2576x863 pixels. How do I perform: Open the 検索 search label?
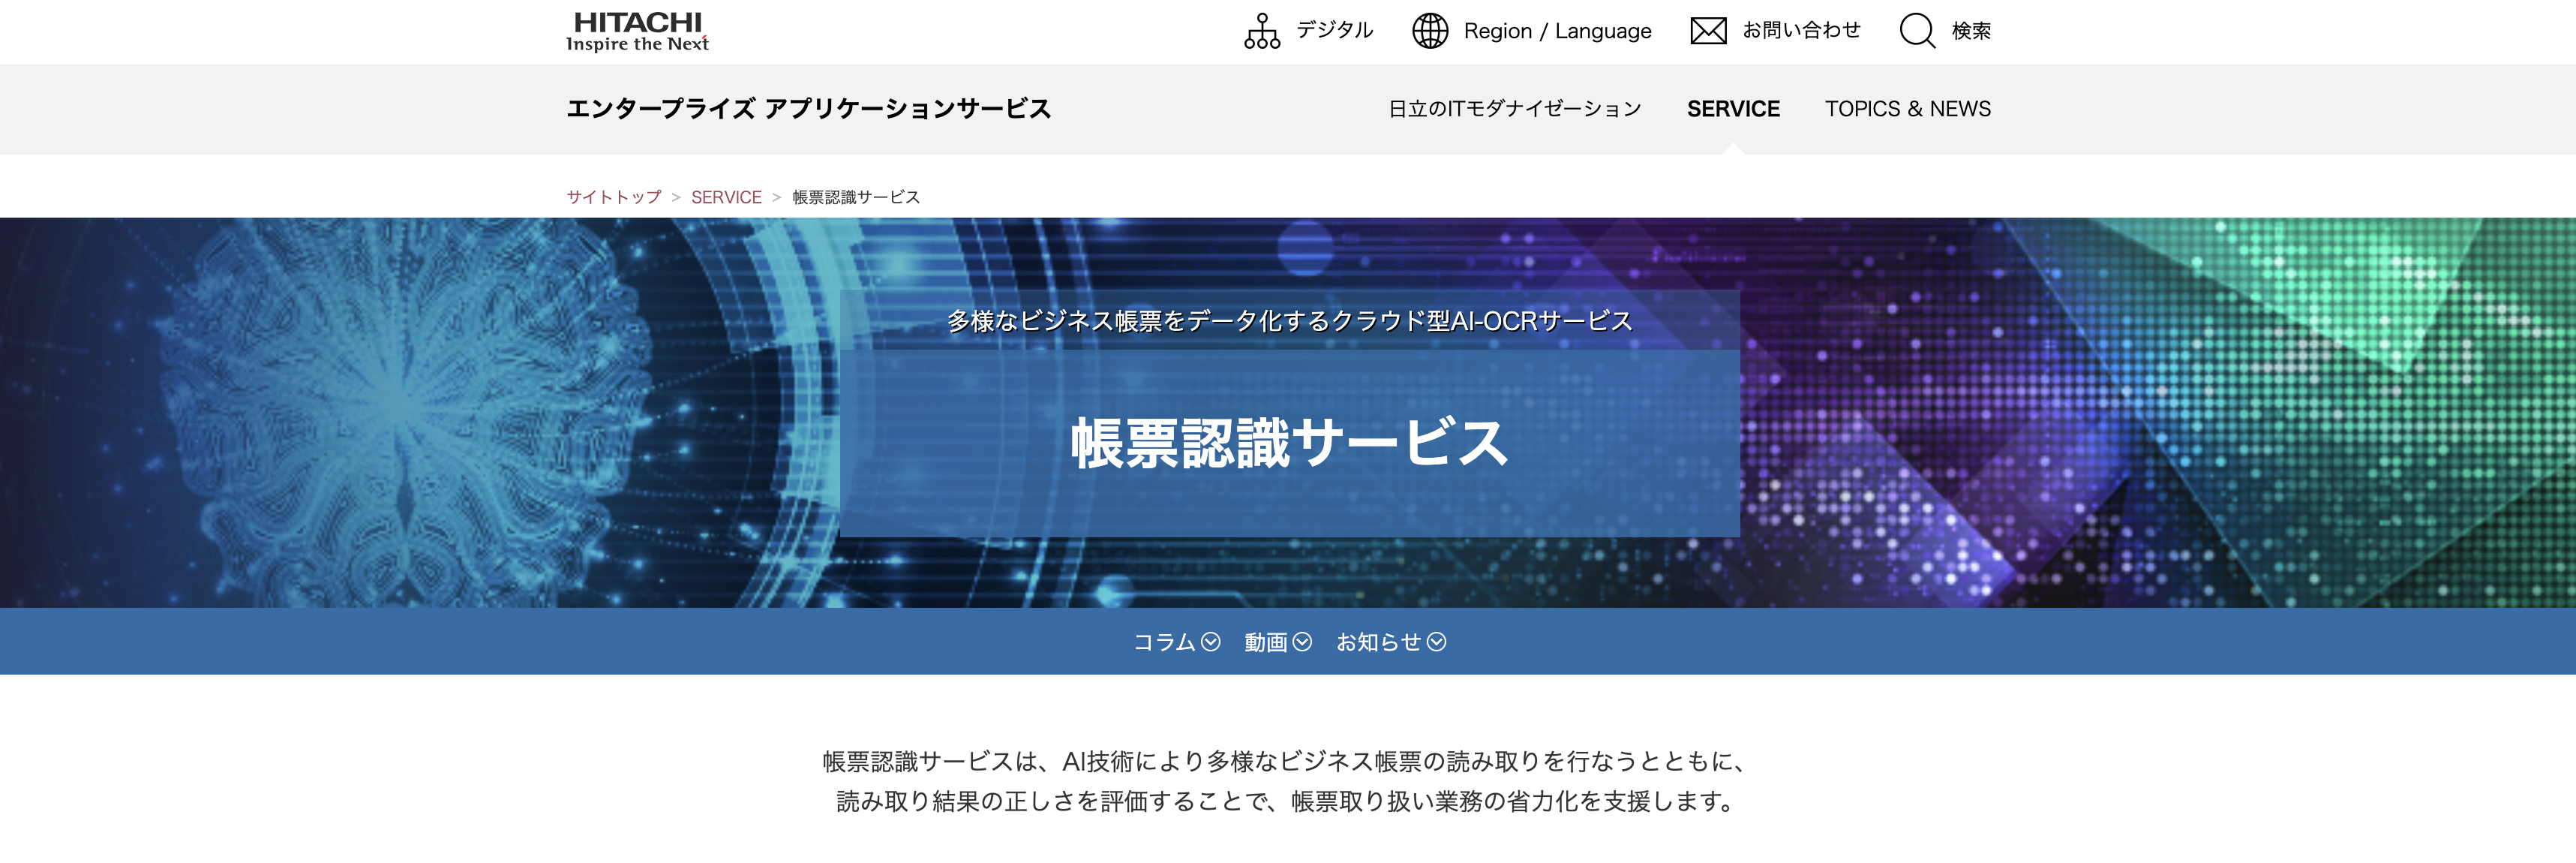coord(1971,31)
